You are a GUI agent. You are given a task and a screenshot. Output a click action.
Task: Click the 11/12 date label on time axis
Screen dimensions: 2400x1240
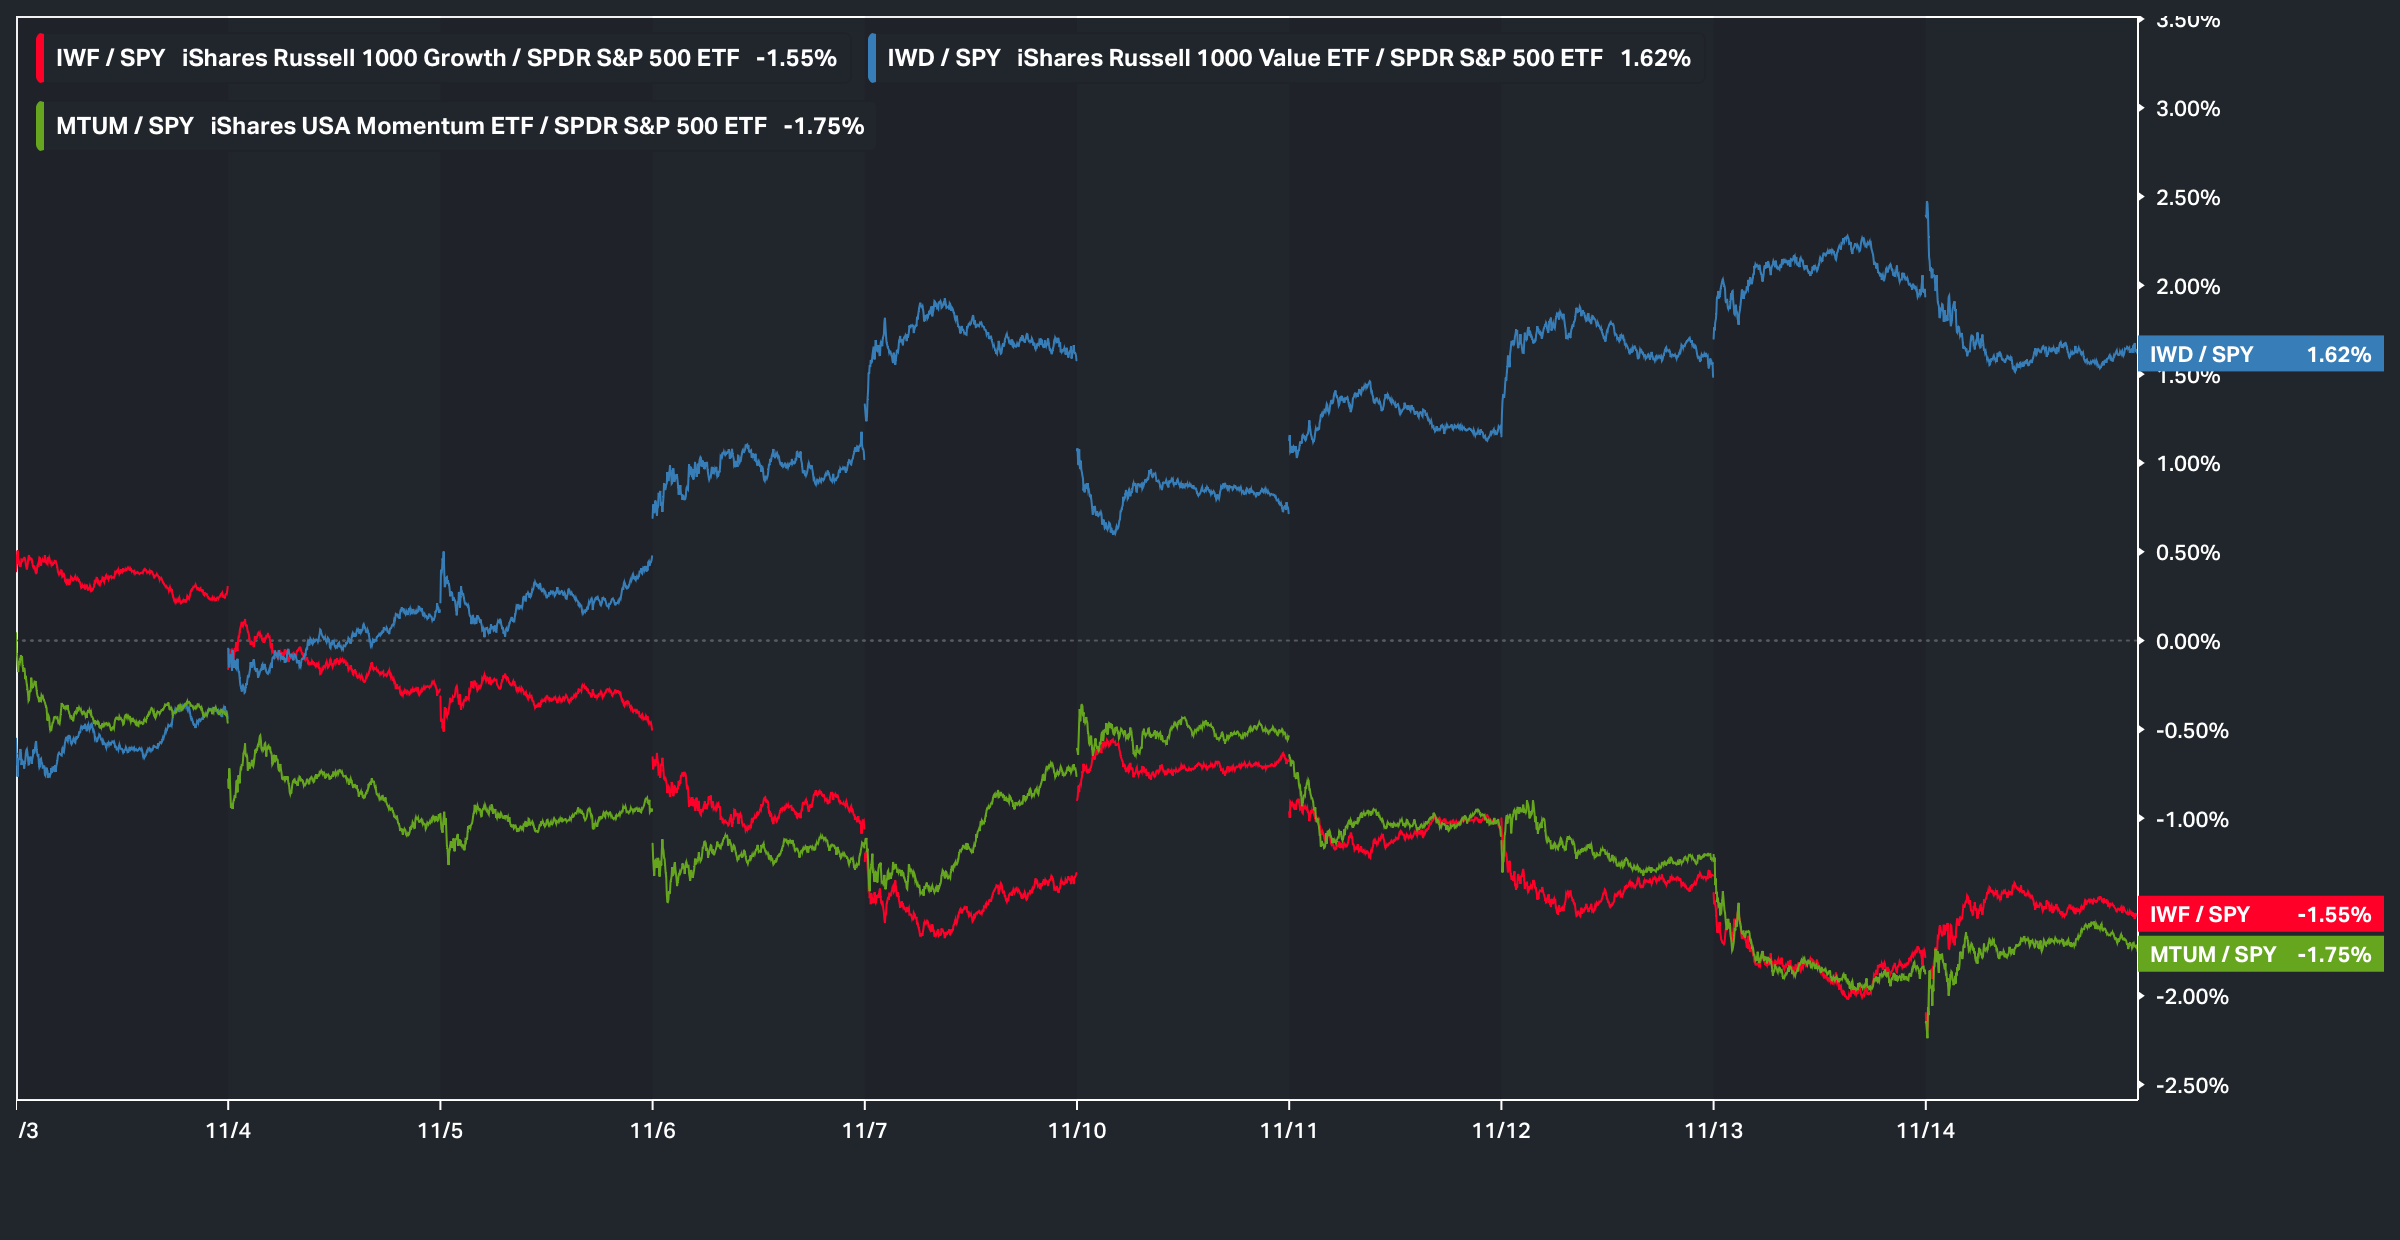coord(1501,1130)
